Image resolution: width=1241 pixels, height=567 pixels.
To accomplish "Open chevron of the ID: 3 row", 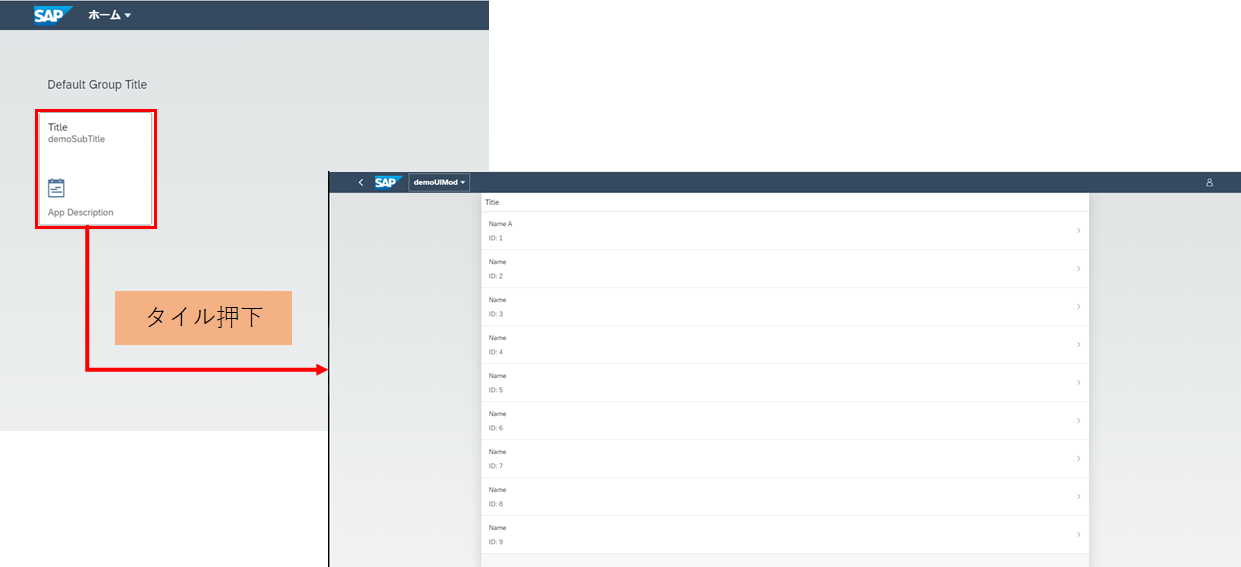I will (1078, 307).
